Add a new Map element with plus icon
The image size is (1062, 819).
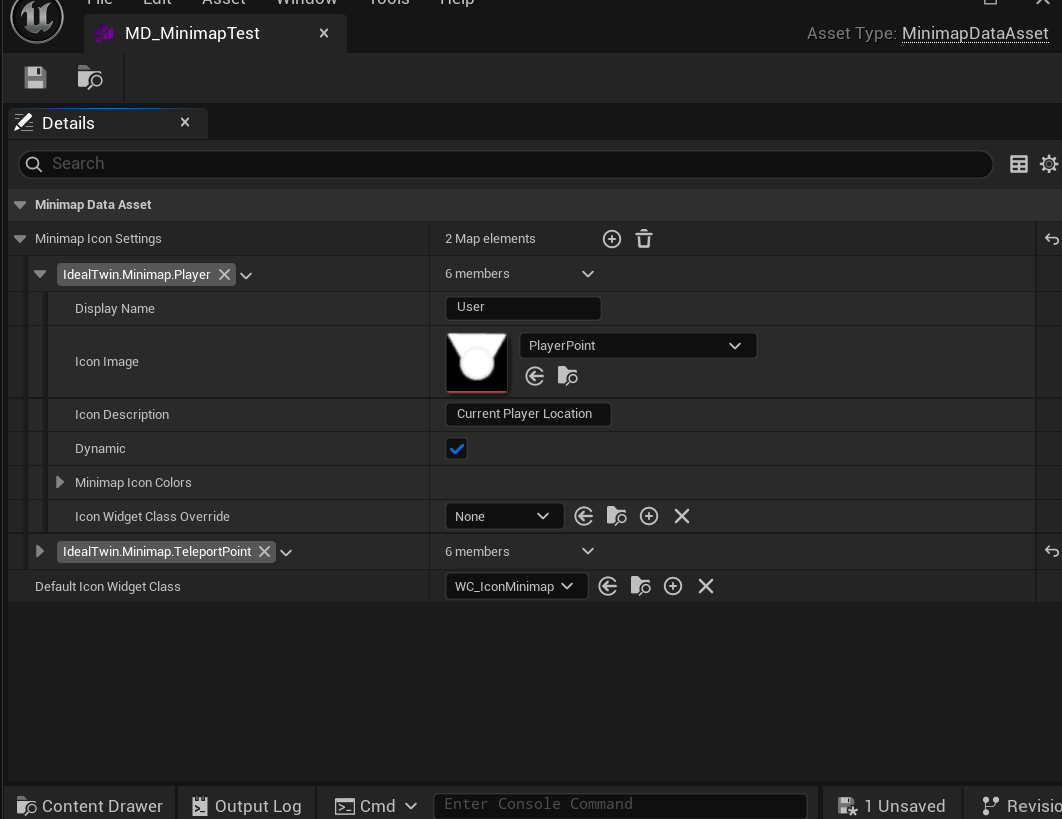[x=612, y=239]
